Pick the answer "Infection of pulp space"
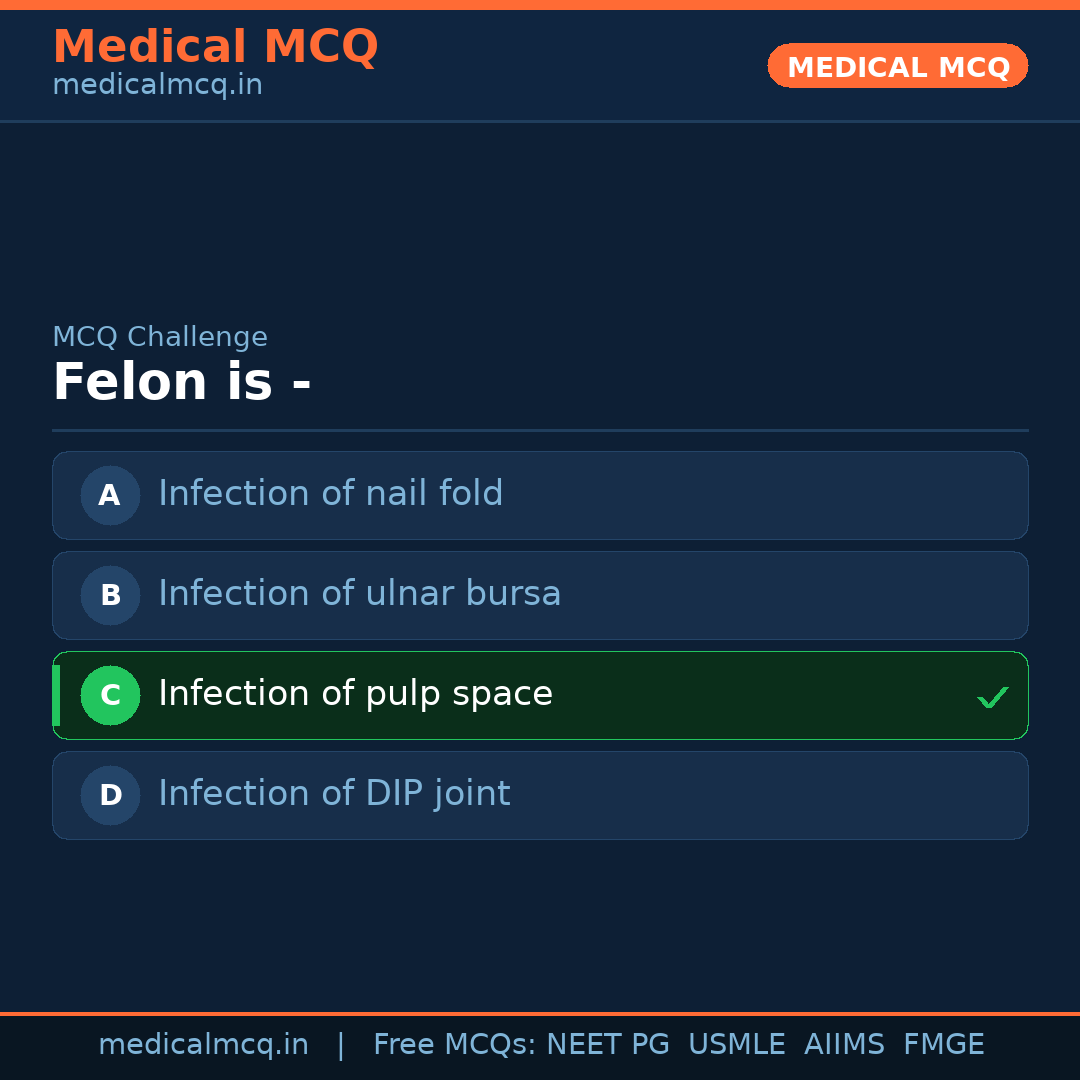1080x1080 pixels. (x=355, y=694)
